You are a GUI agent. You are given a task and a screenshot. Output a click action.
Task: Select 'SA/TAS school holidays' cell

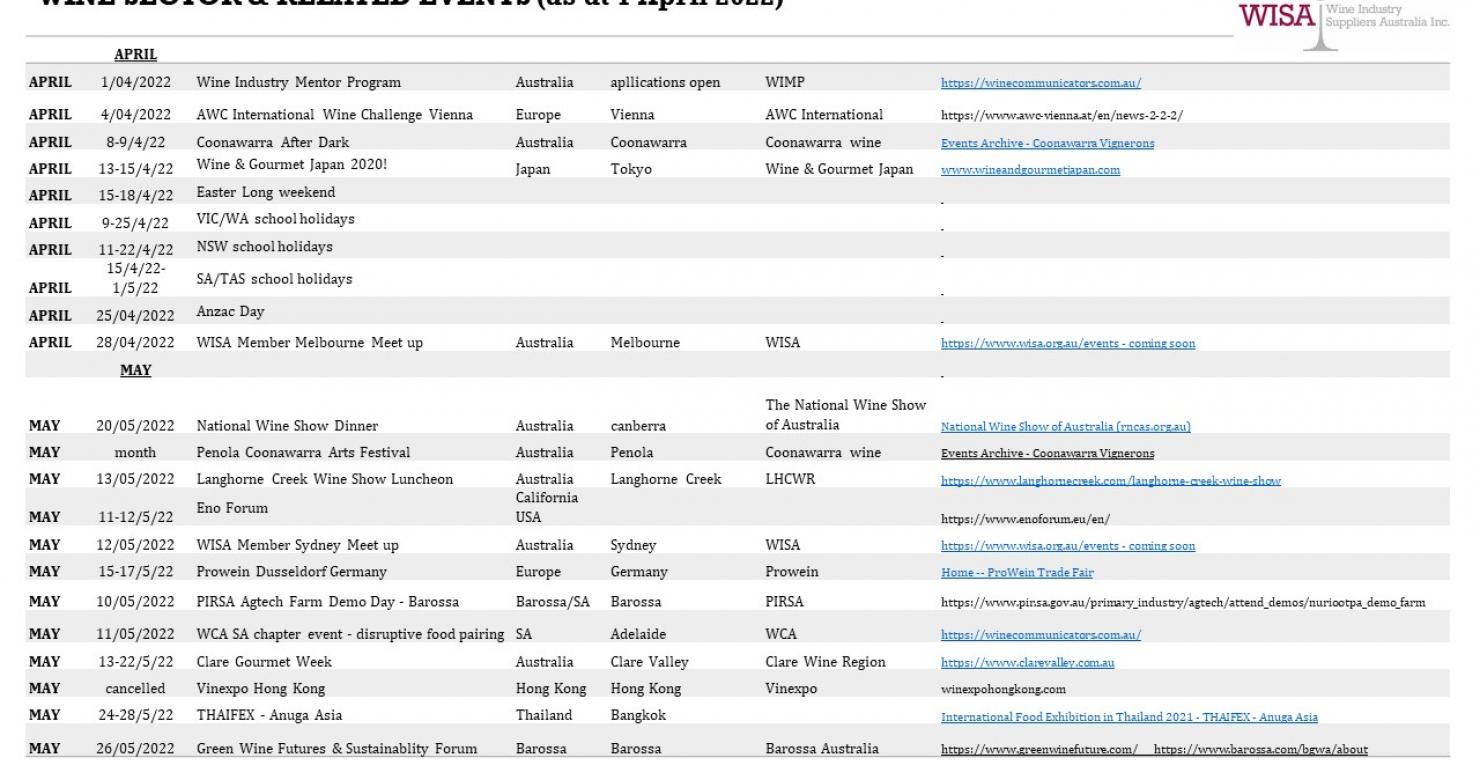(274, 279)
